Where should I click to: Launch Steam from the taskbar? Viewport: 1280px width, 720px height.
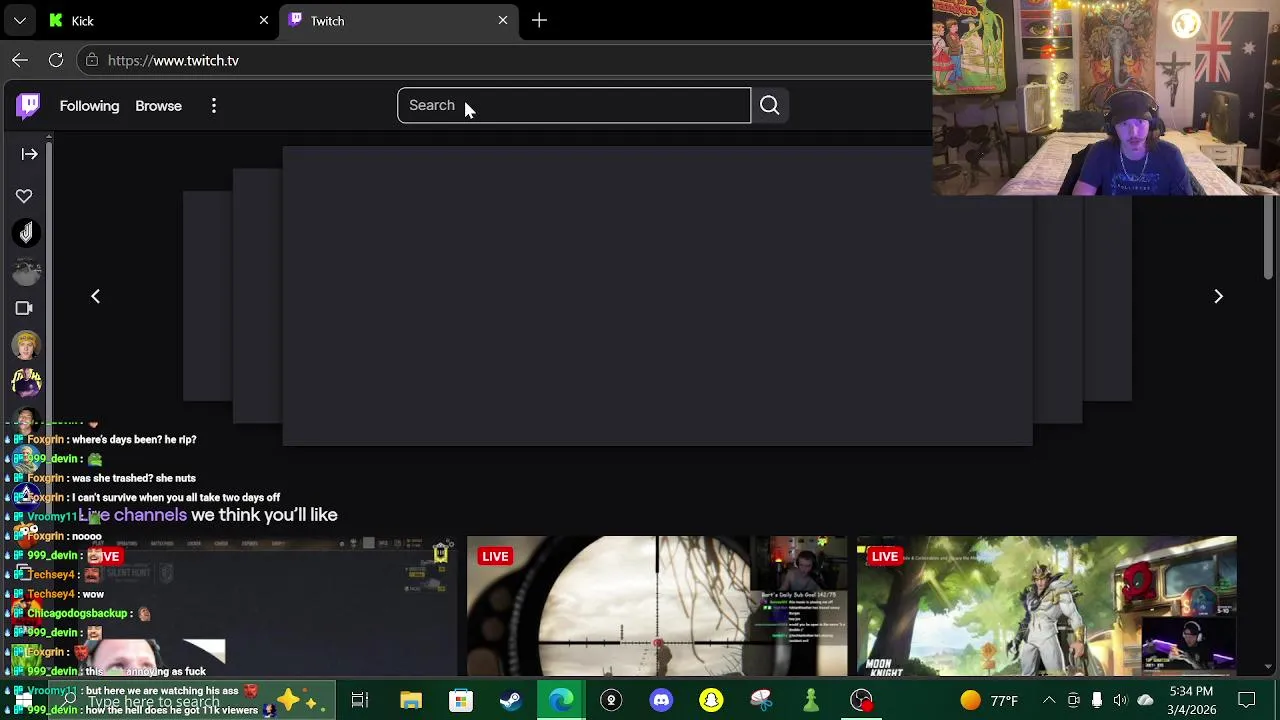pyautogui.click(x=511, y=700)
